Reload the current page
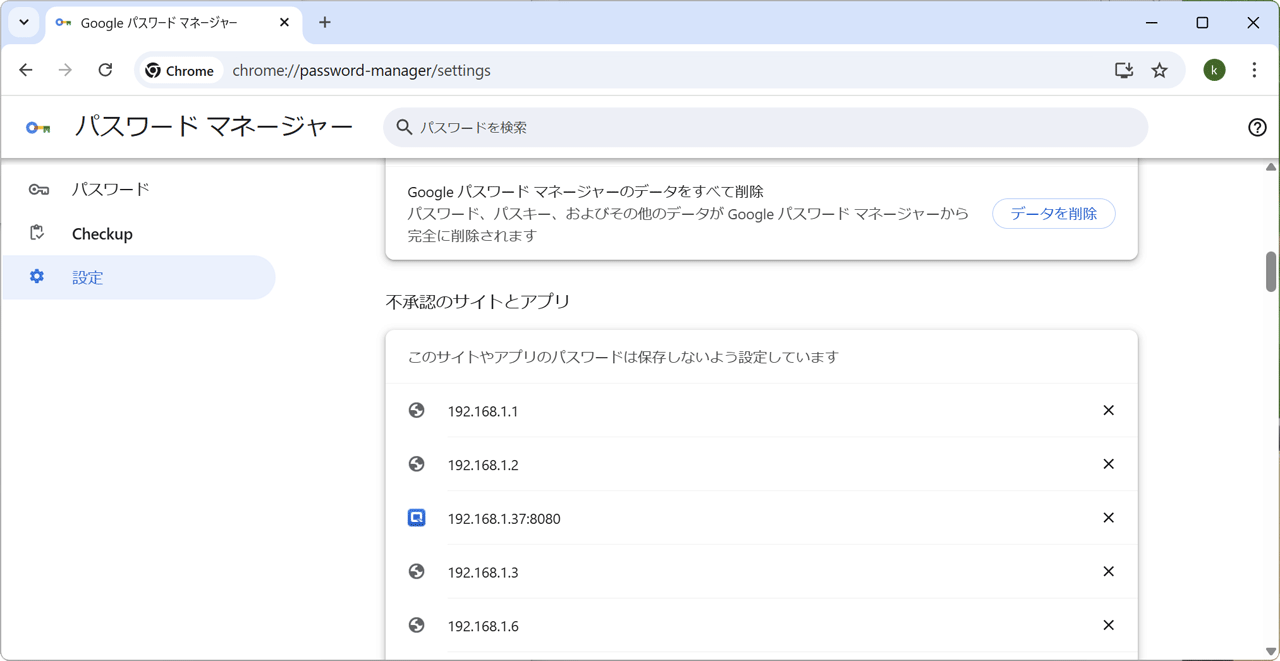The height and width of the screenshot is (661, 1280). pos(105,70)
